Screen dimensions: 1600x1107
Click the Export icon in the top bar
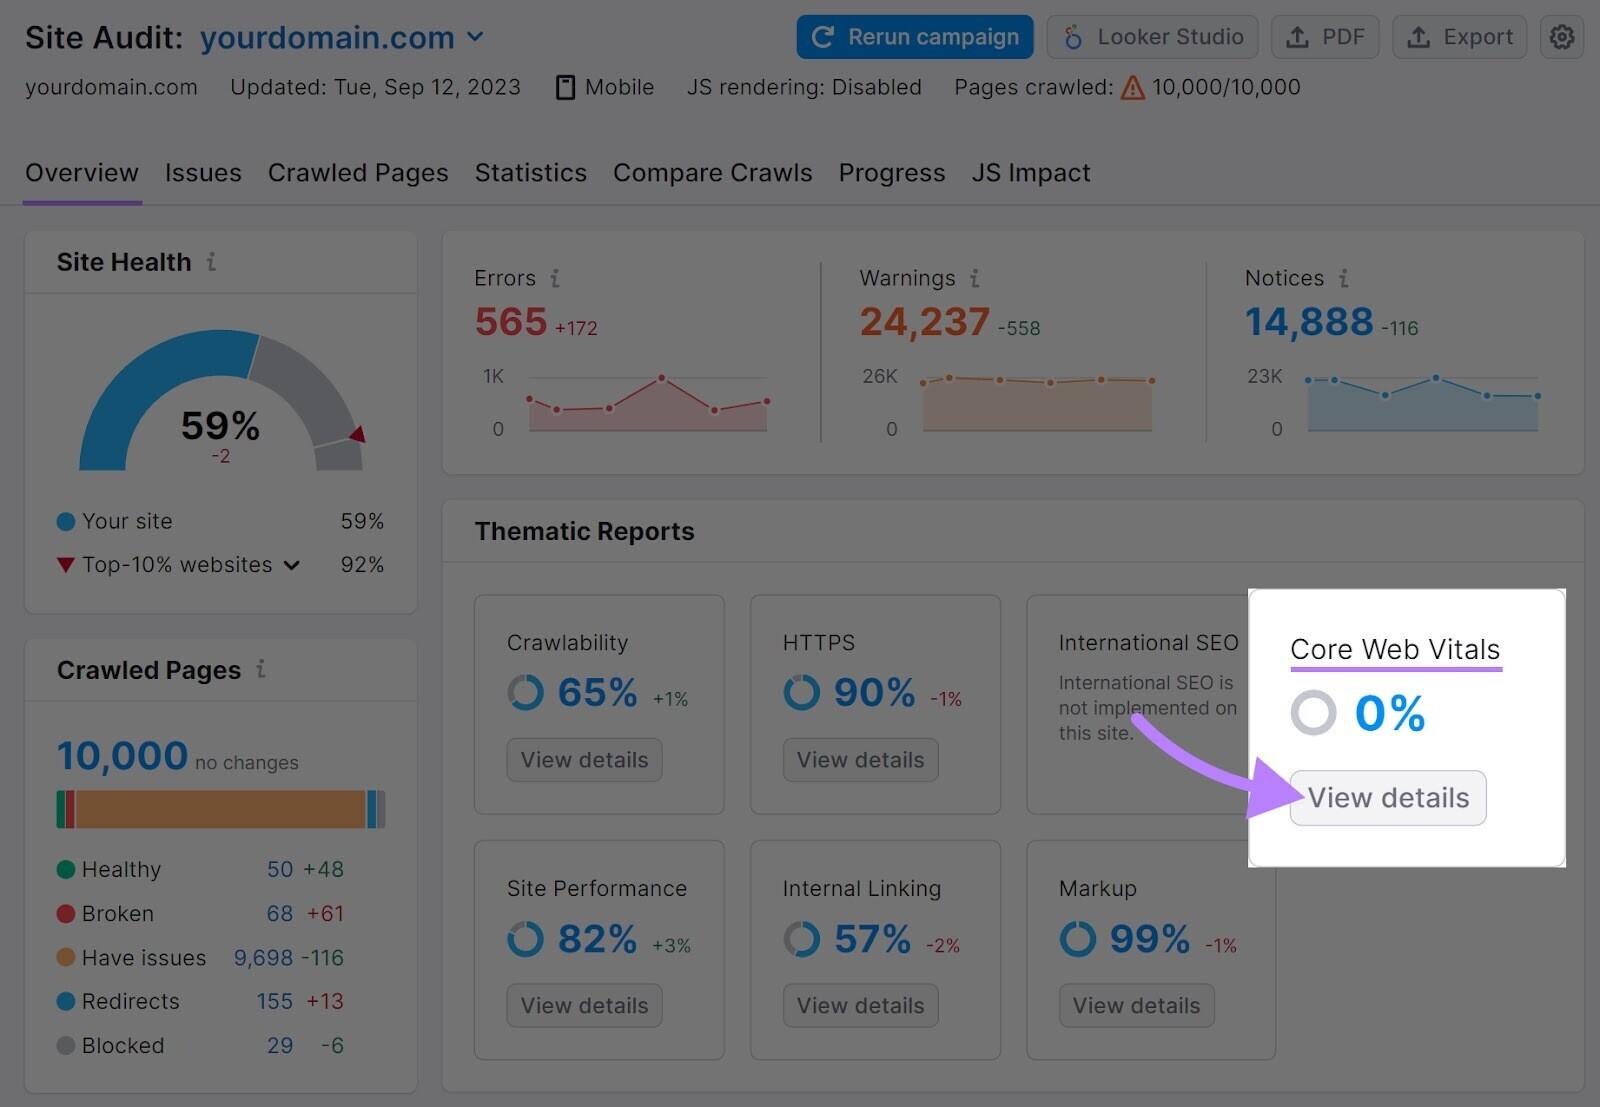click(1419, 36)
